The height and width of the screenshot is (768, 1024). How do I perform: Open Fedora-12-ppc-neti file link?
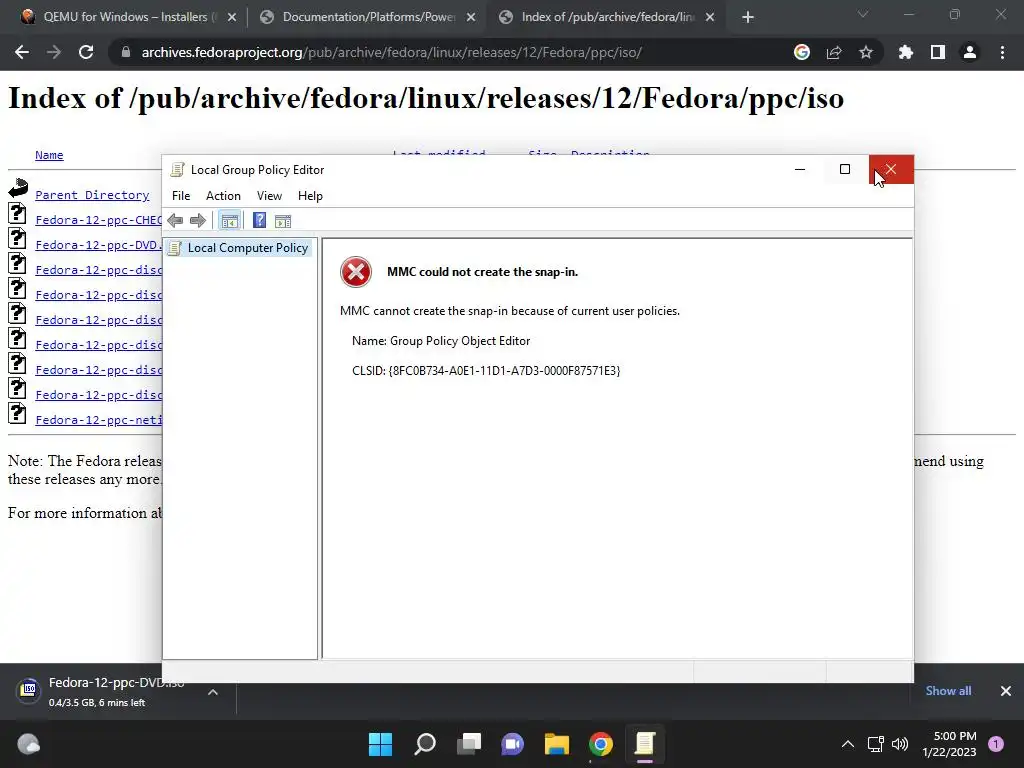[x=98, y=420]
